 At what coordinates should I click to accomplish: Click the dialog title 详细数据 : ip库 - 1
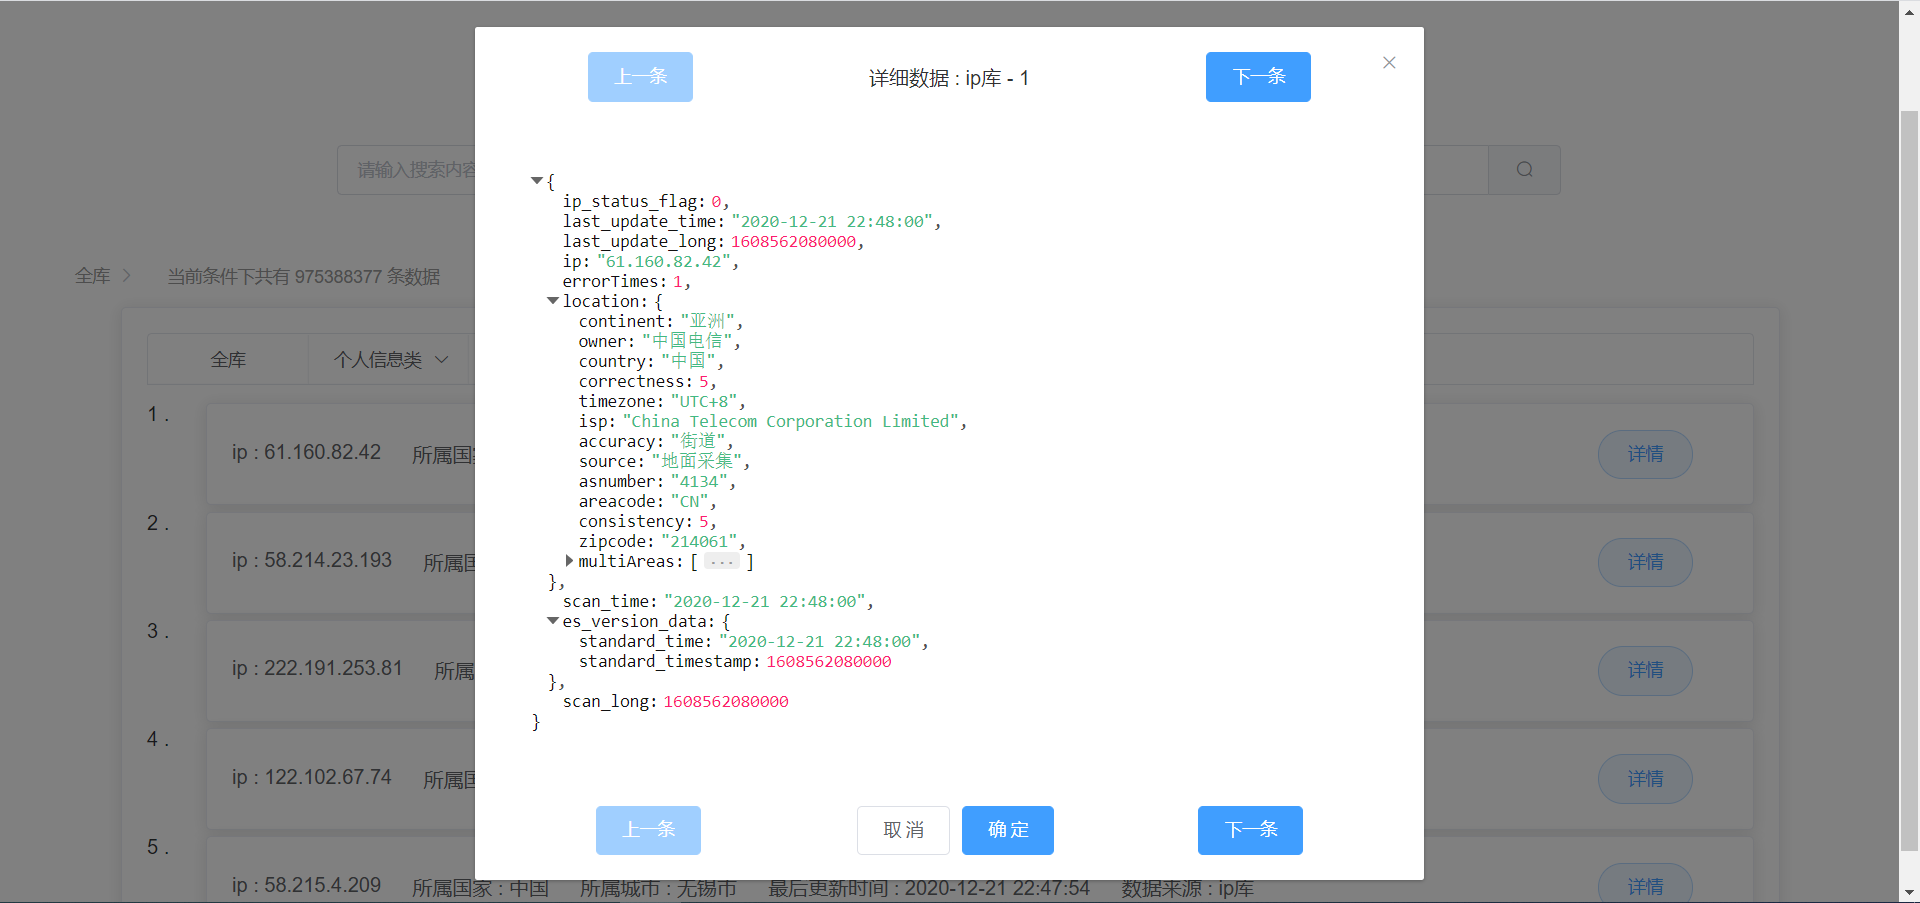949,78
